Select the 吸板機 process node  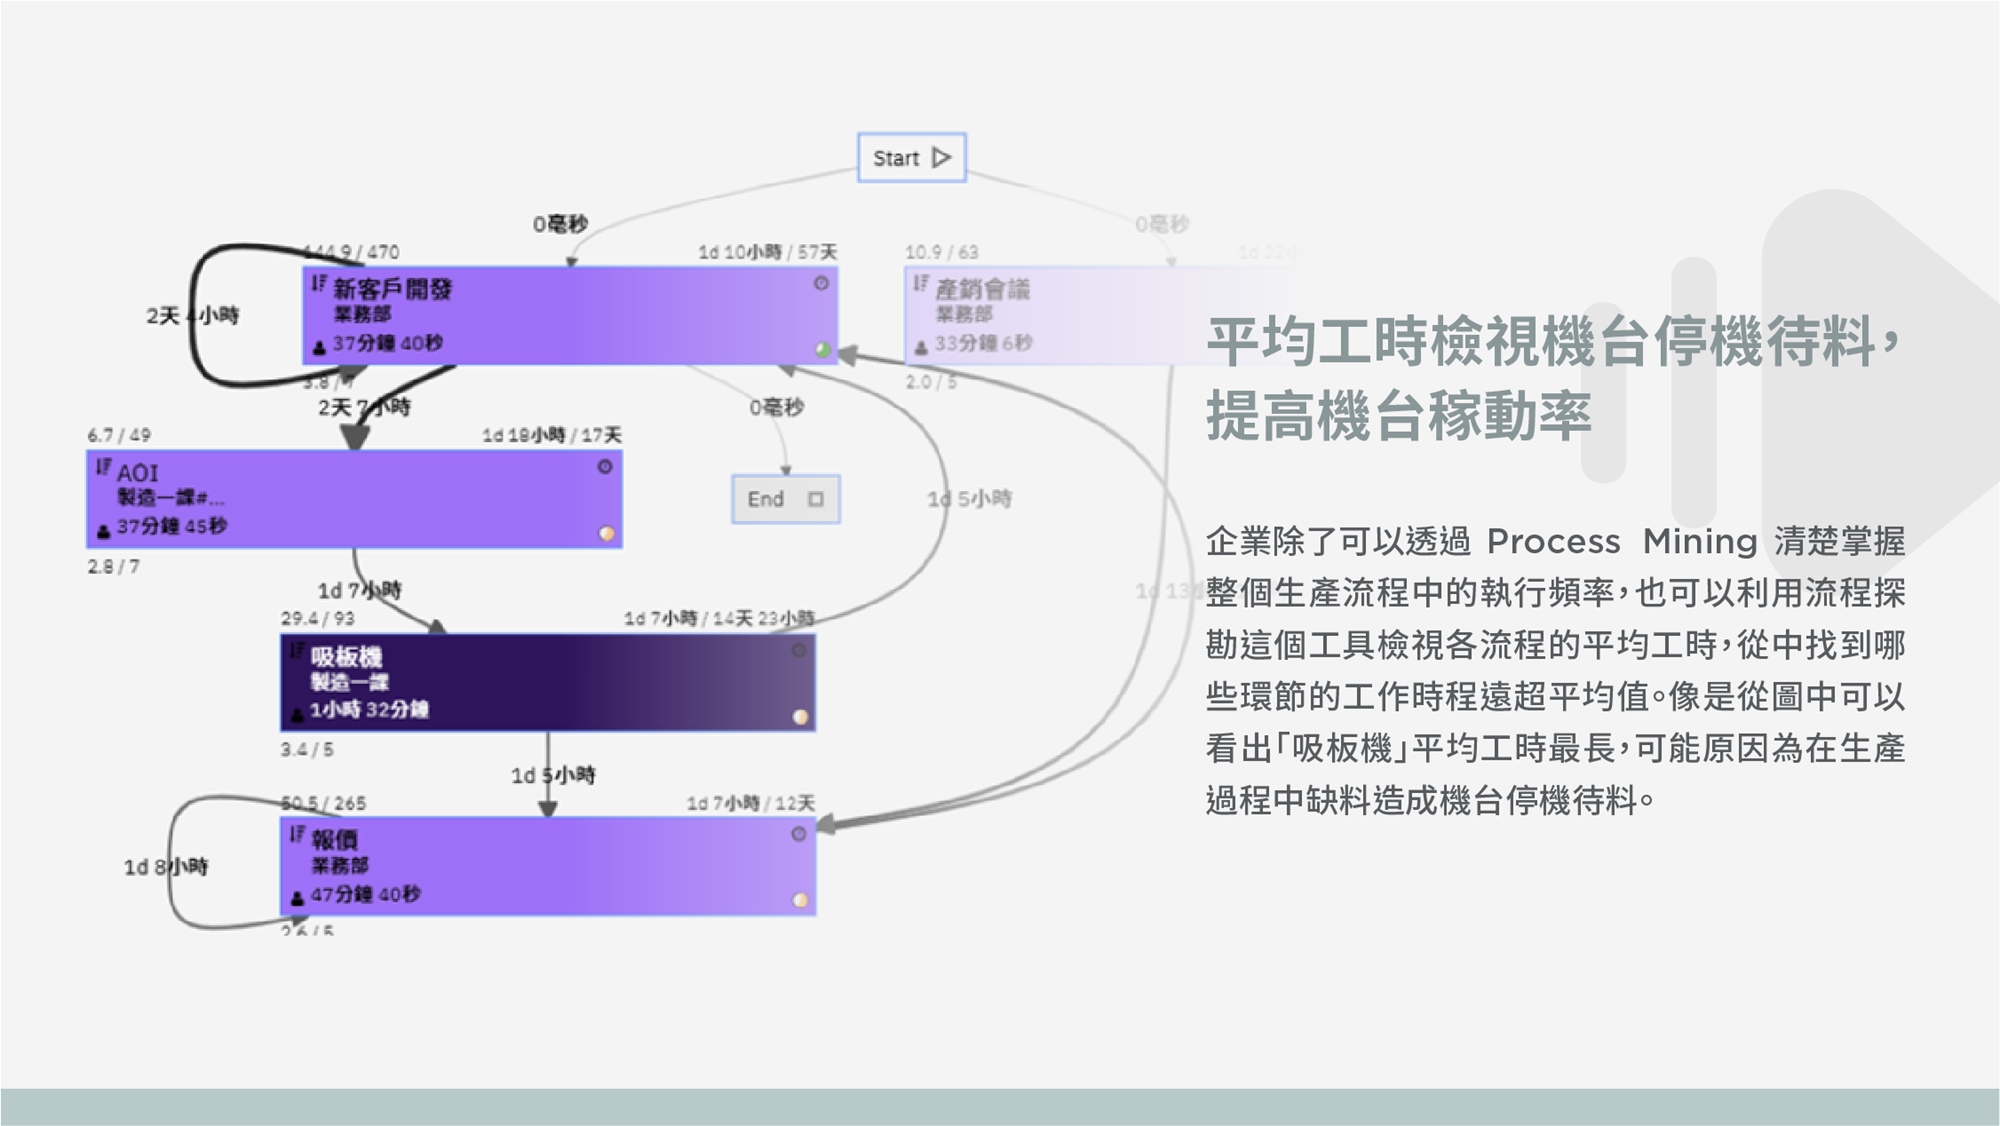tap(547, 683)
